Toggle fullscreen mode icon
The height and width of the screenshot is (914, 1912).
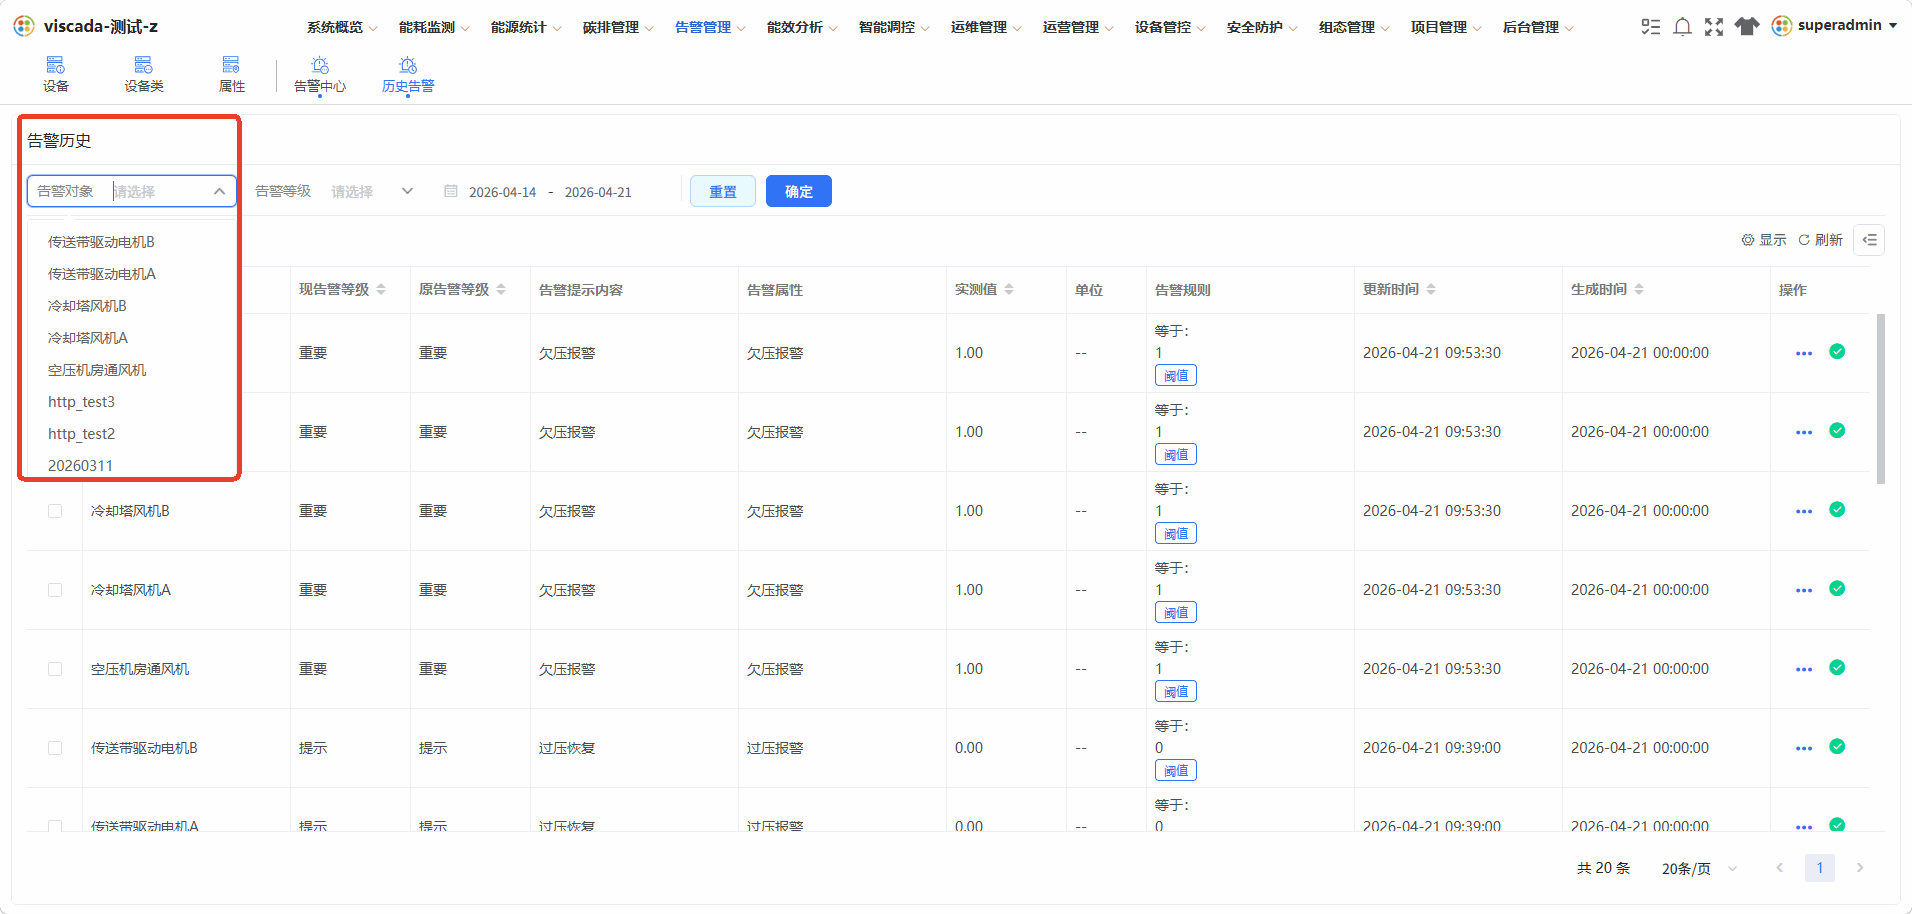(x=1714, y=27)
